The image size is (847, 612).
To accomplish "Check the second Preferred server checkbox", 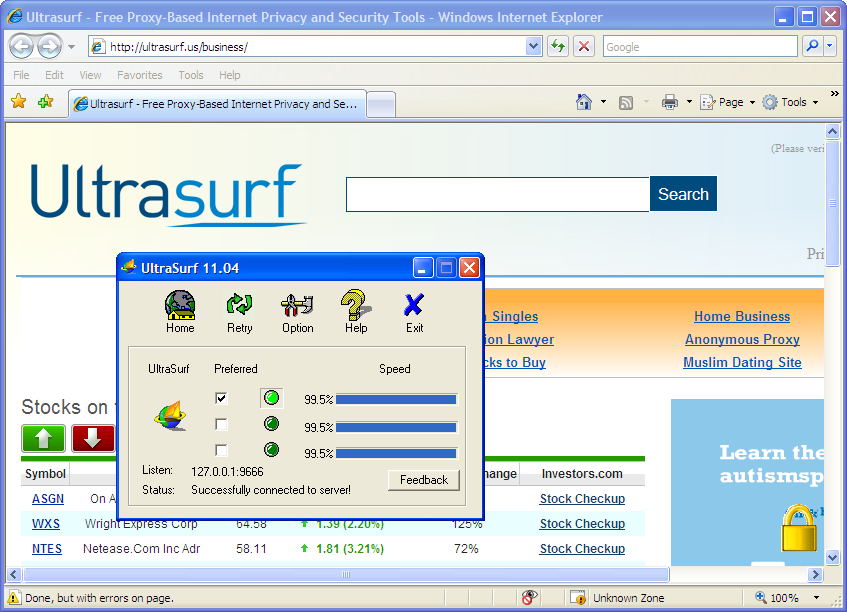I will (x=221, y=424).
